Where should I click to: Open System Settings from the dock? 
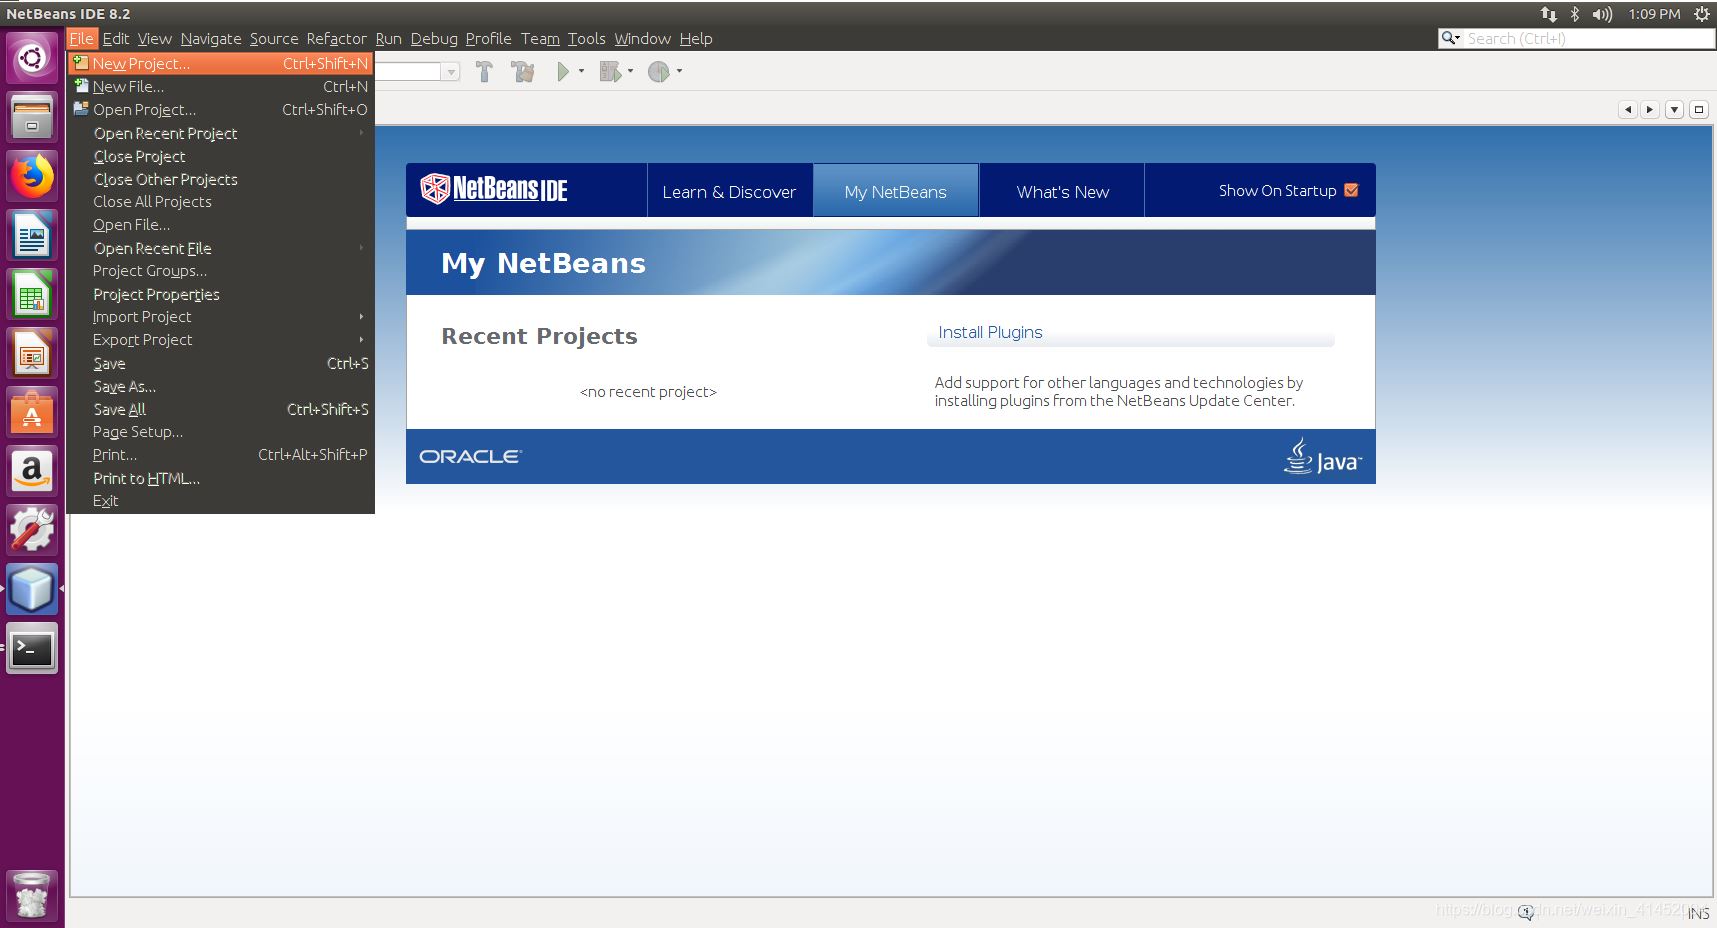[x=32, y=530]
